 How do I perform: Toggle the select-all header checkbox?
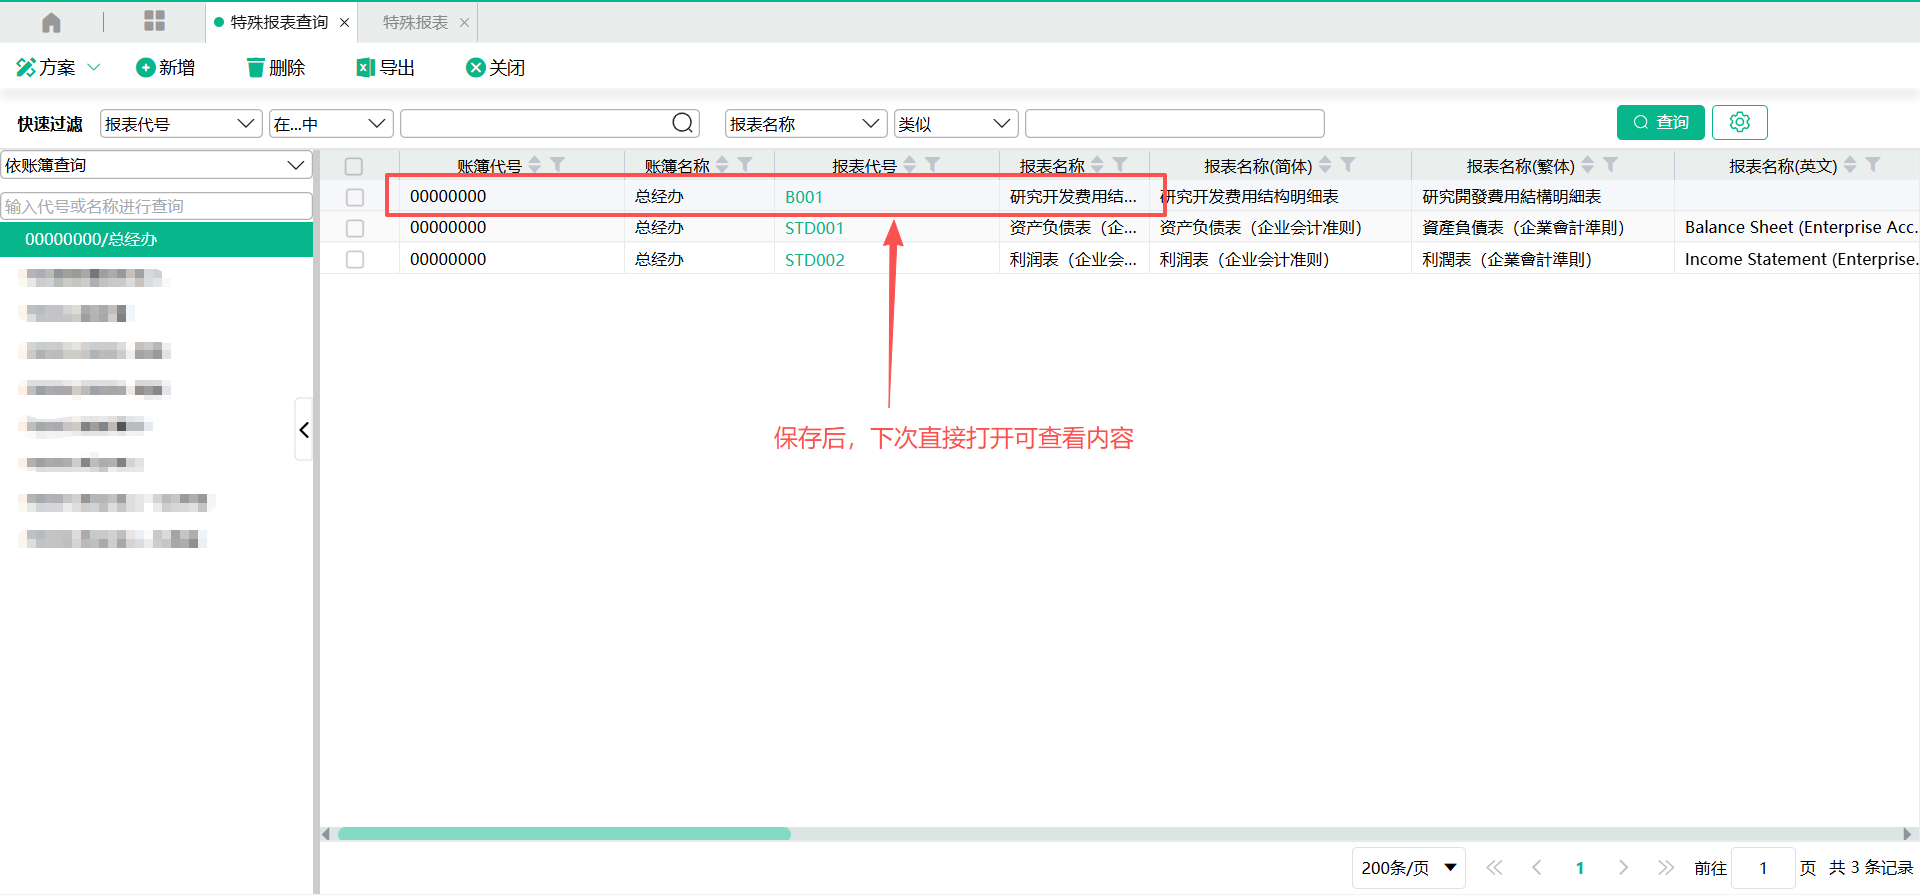point(354,166)
